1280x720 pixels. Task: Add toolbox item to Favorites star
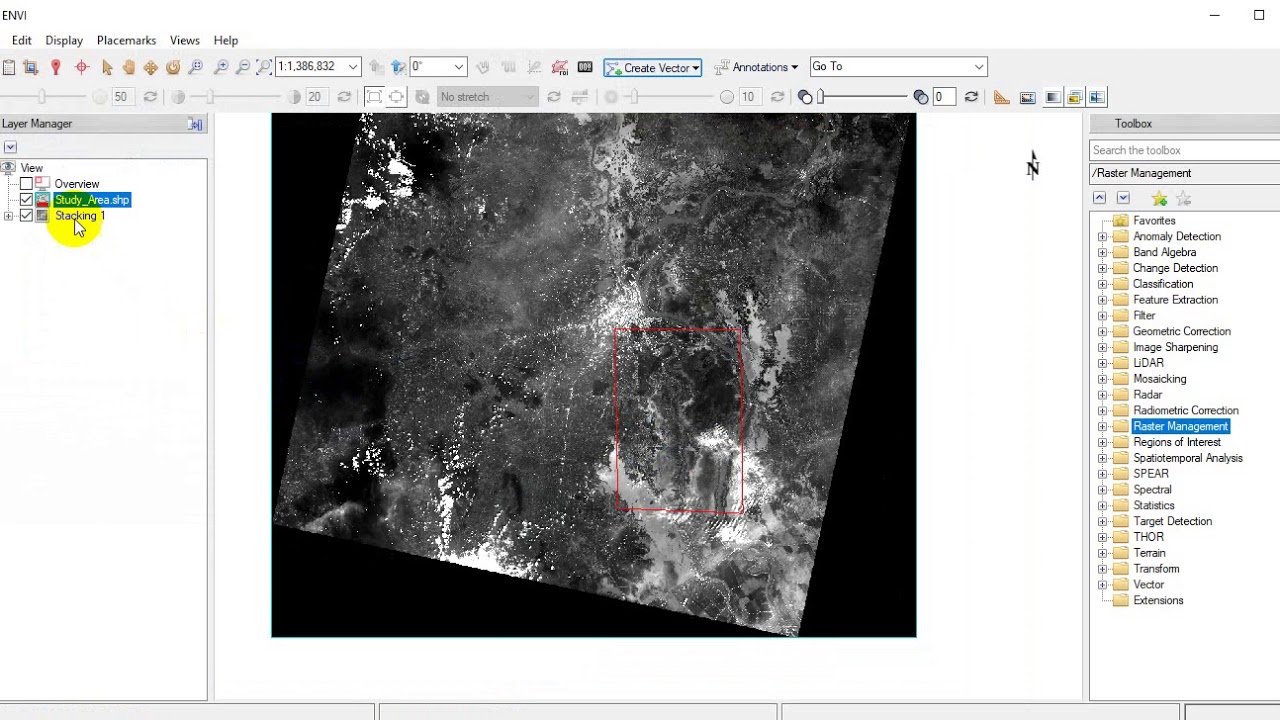[x=1159, y=198]
